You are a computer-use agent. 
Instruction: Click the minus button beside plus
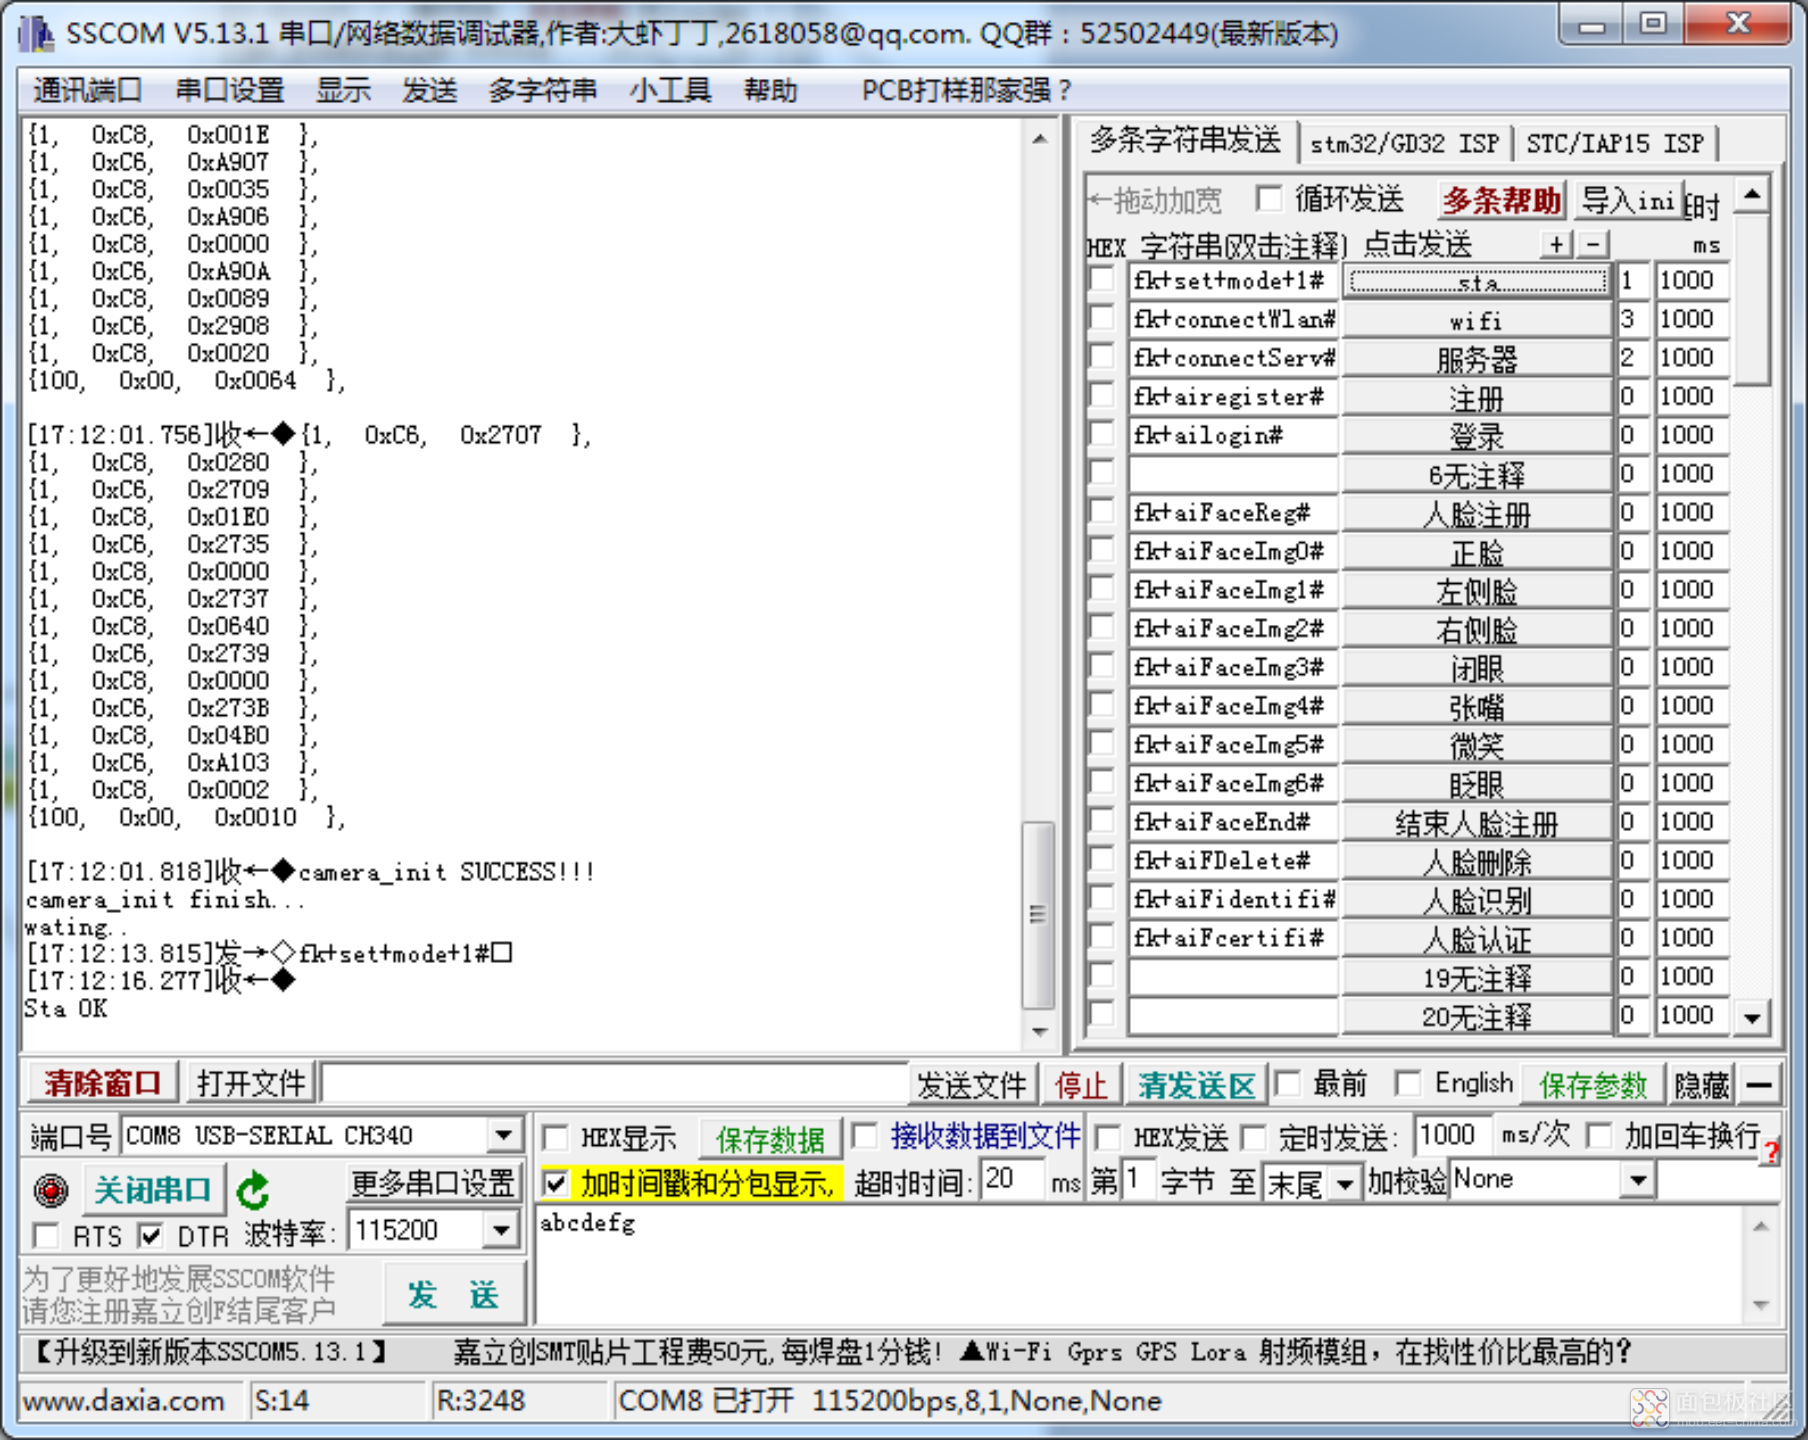1593,244
